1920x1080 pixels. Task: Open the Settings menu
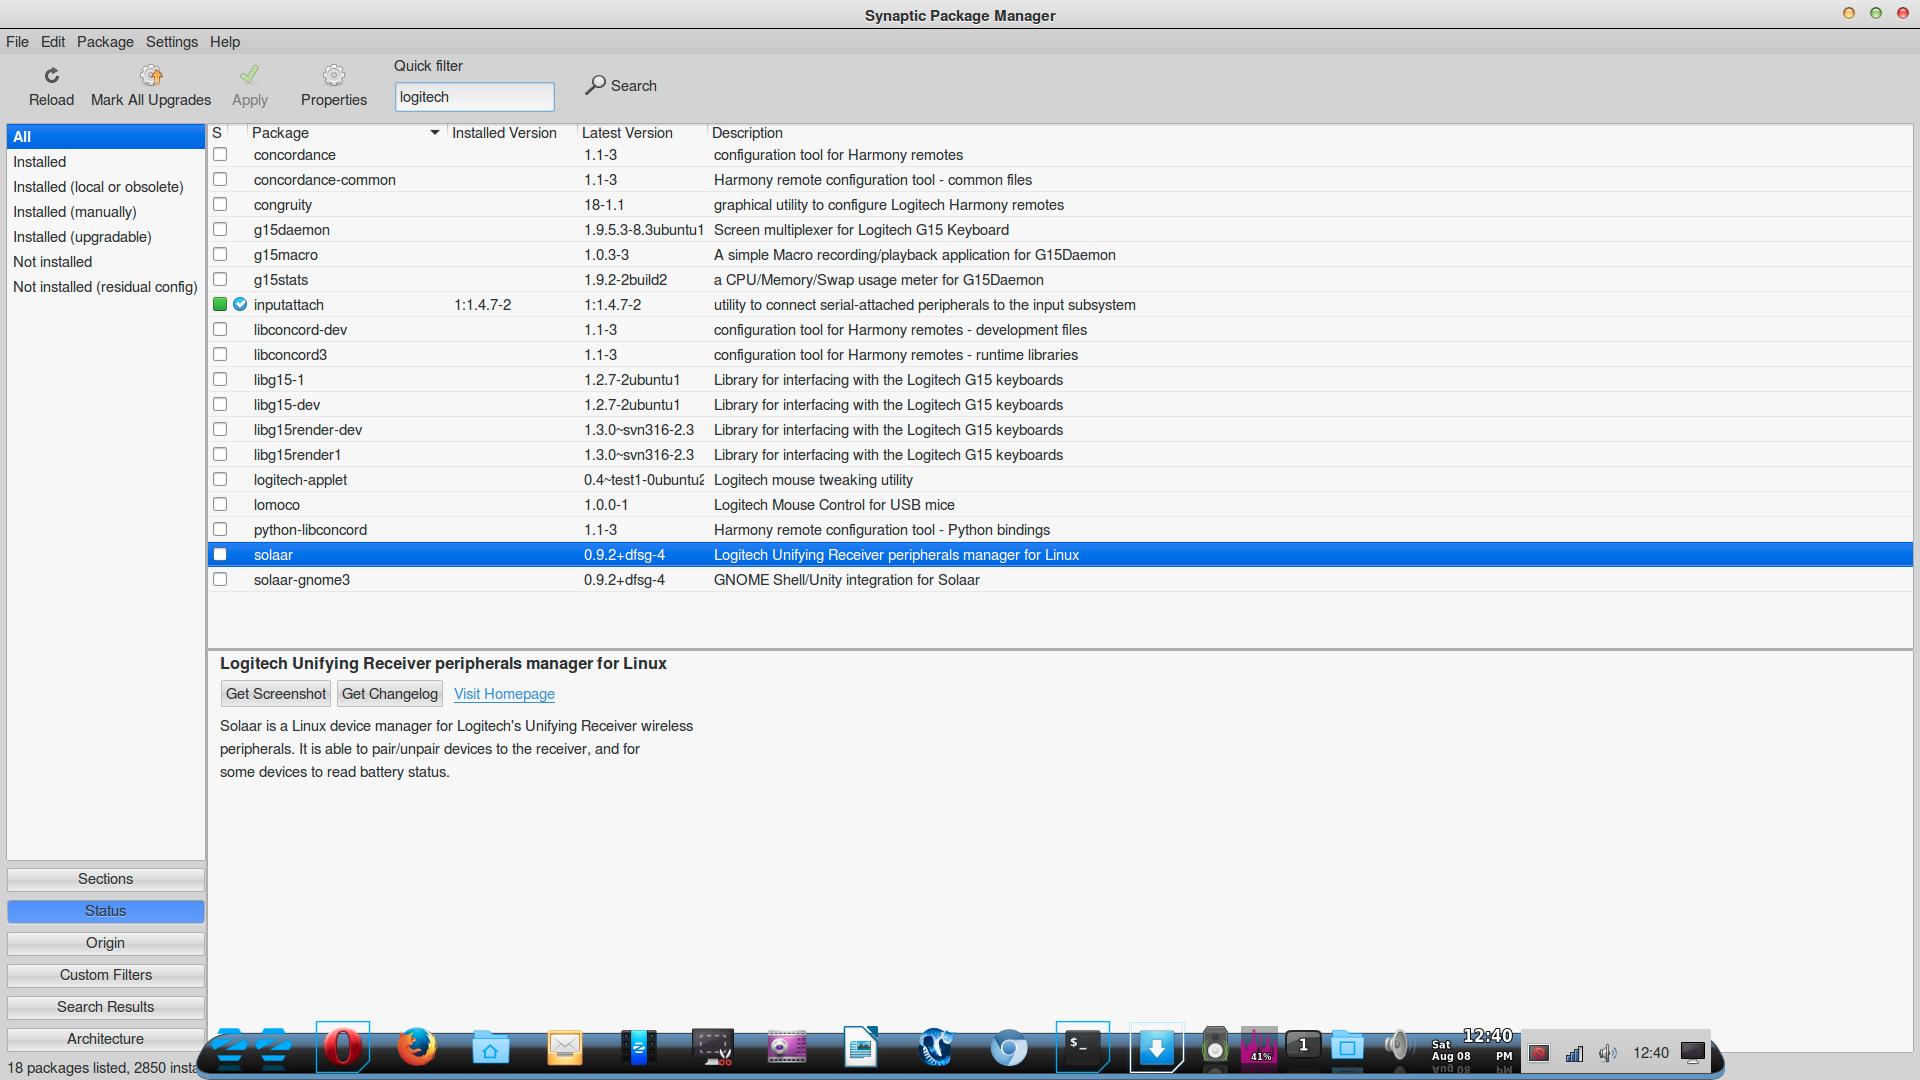[171, 42]
